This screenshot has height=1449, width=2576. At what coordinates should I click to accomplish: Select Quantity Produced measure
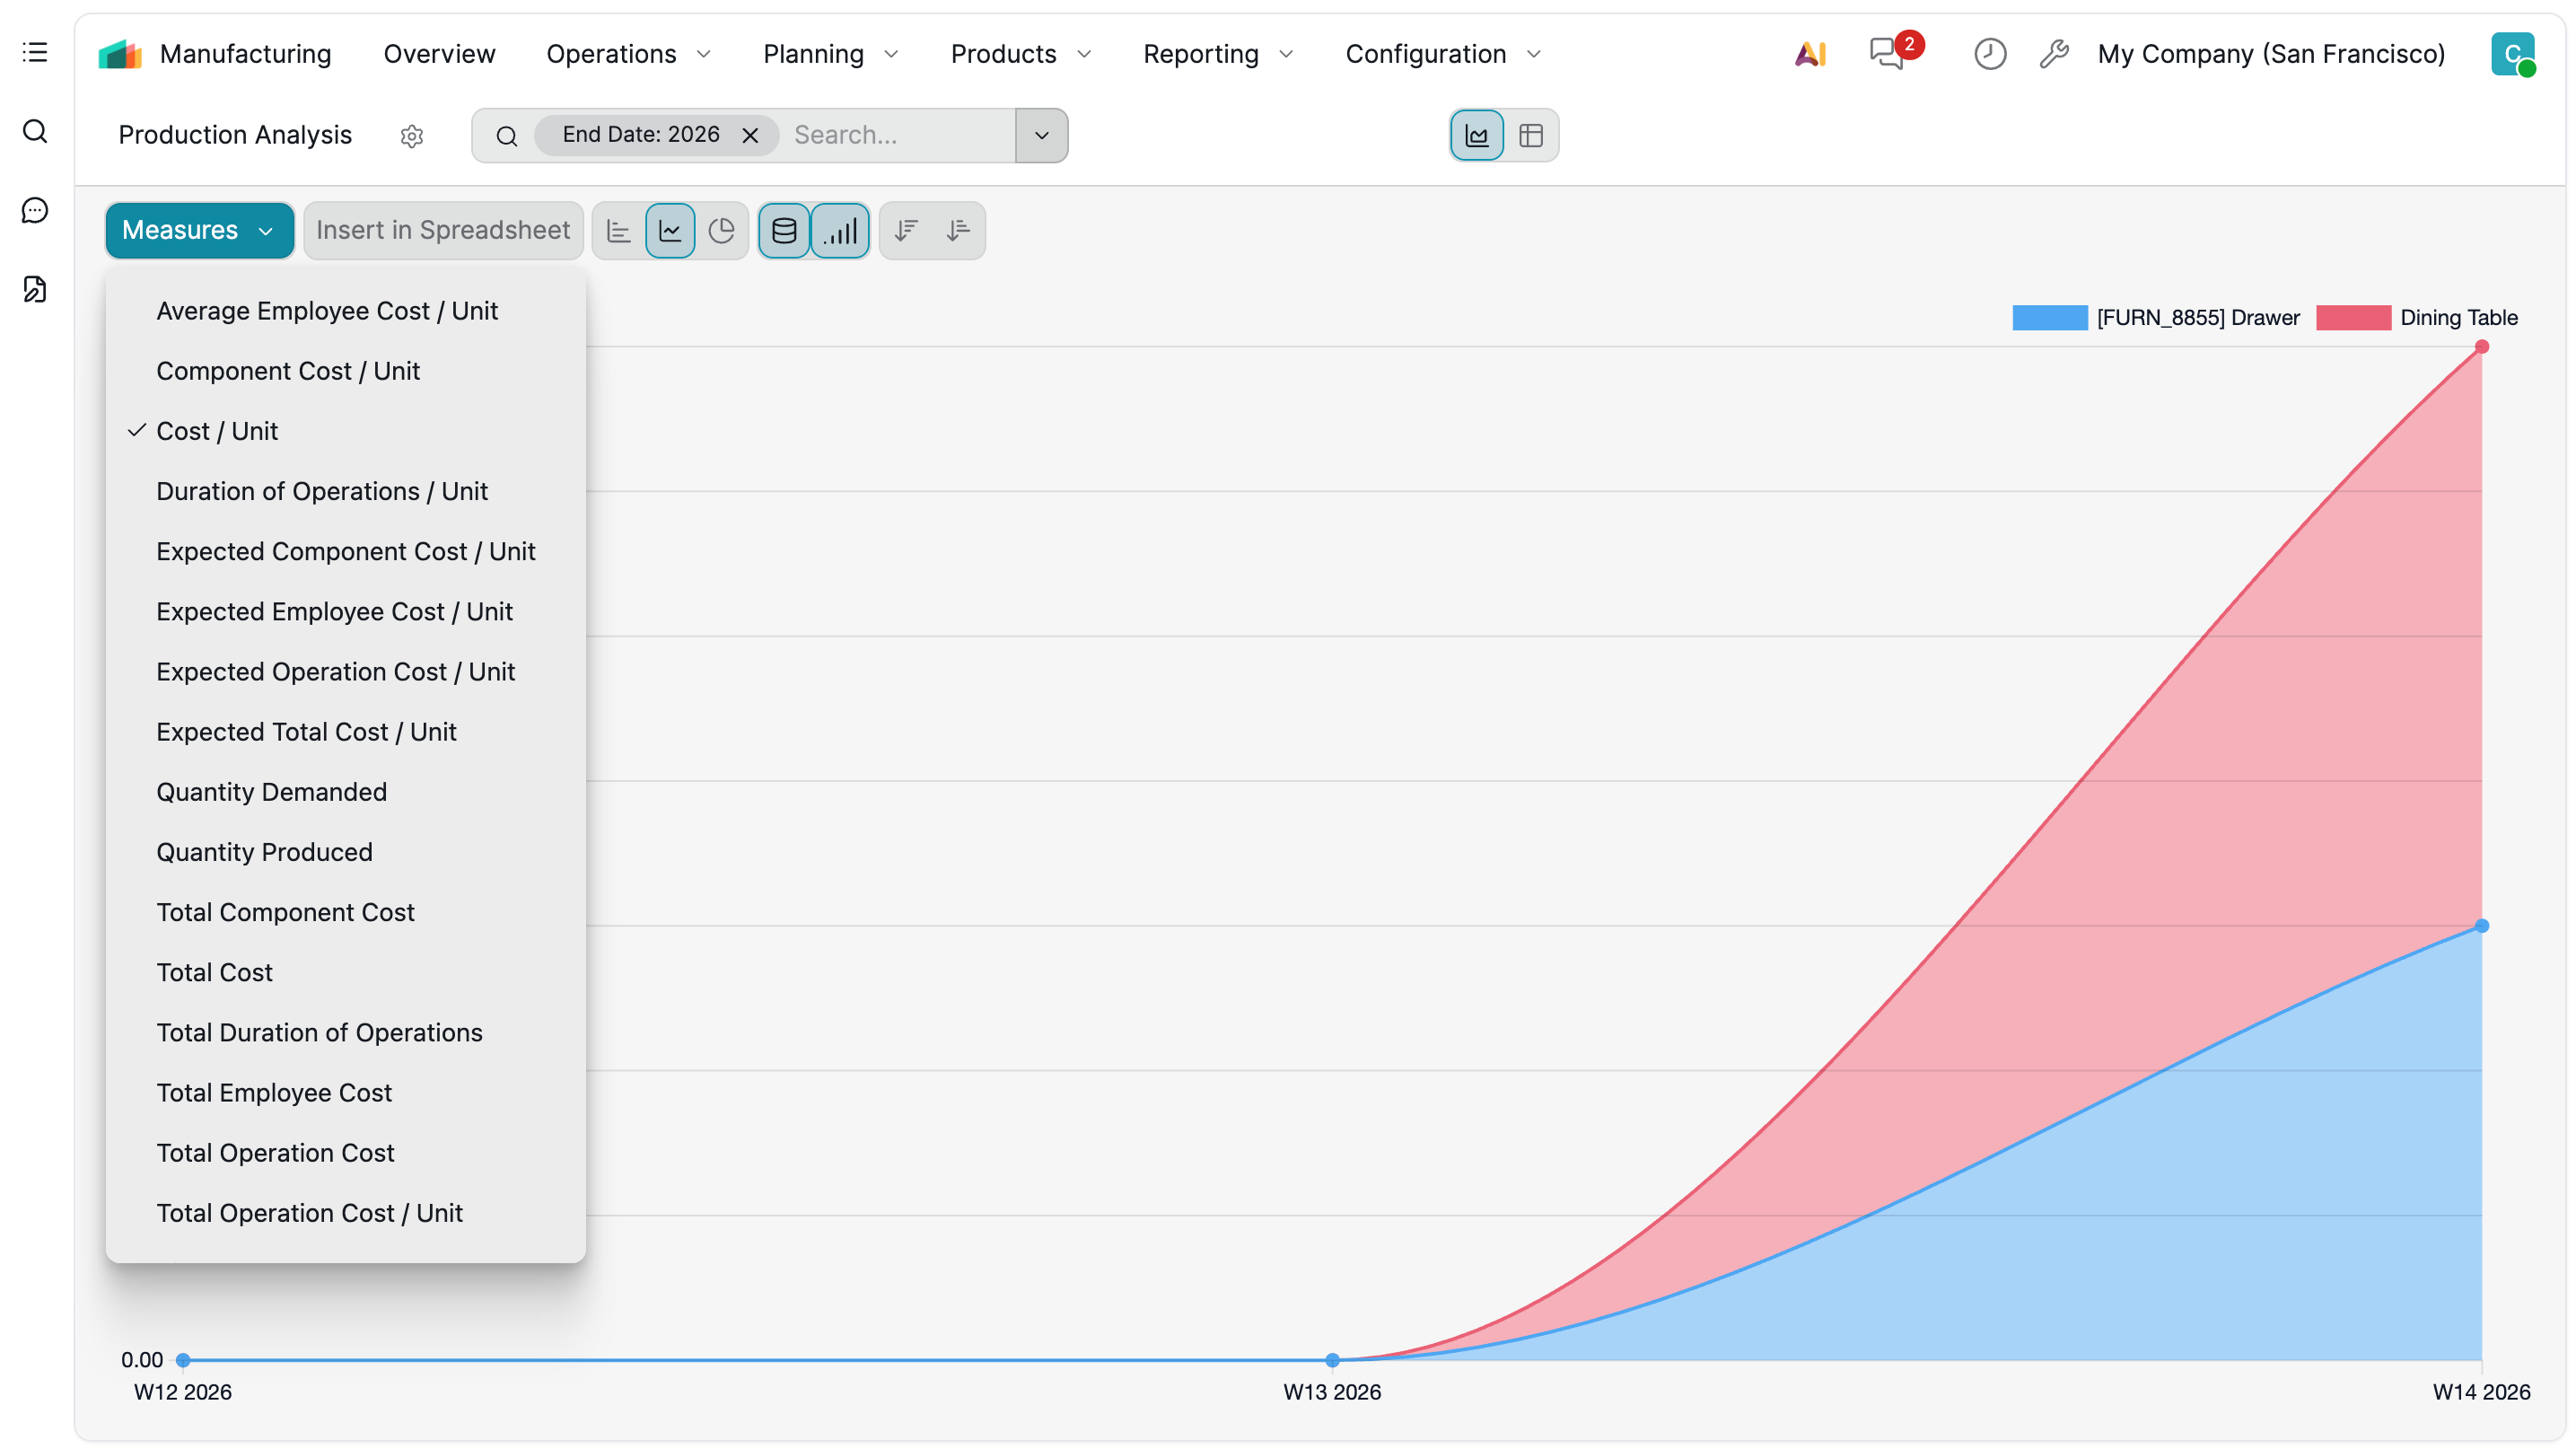[x=264, y=852]
